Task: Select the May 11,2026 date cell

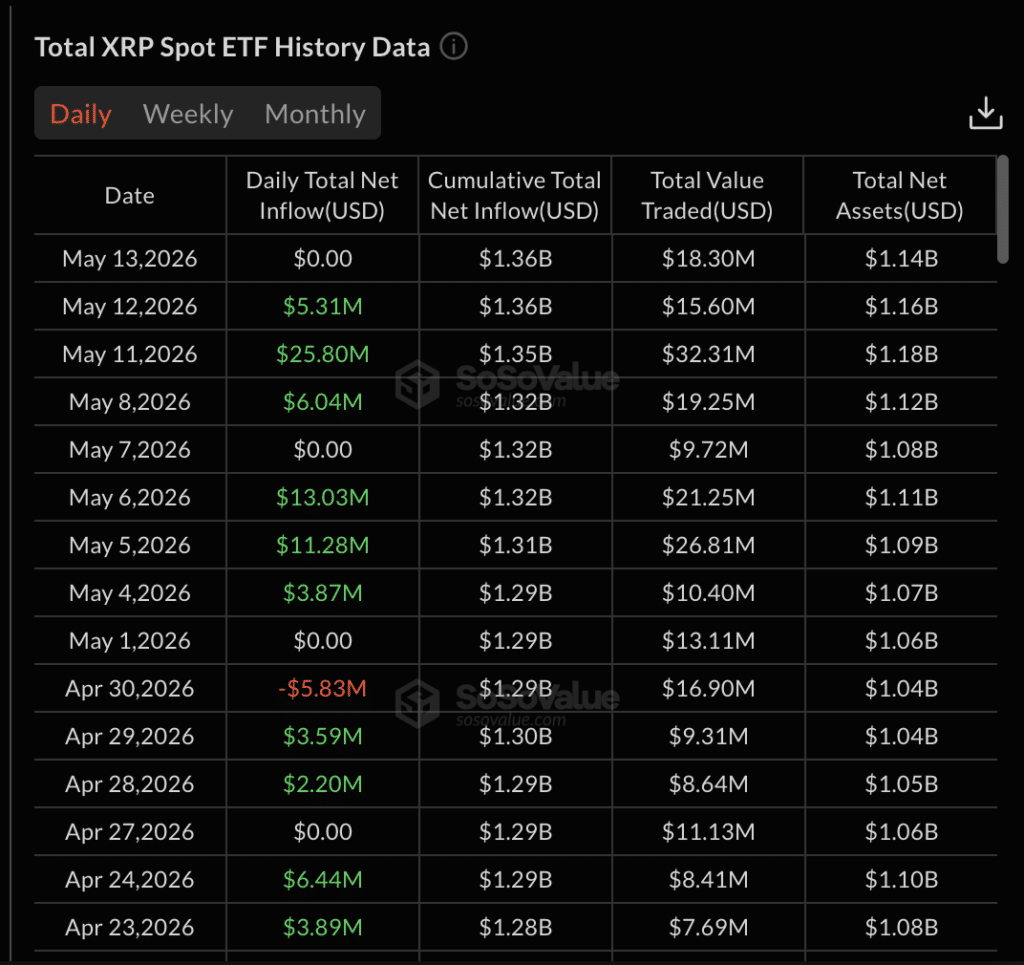Action: coord(130,354)
